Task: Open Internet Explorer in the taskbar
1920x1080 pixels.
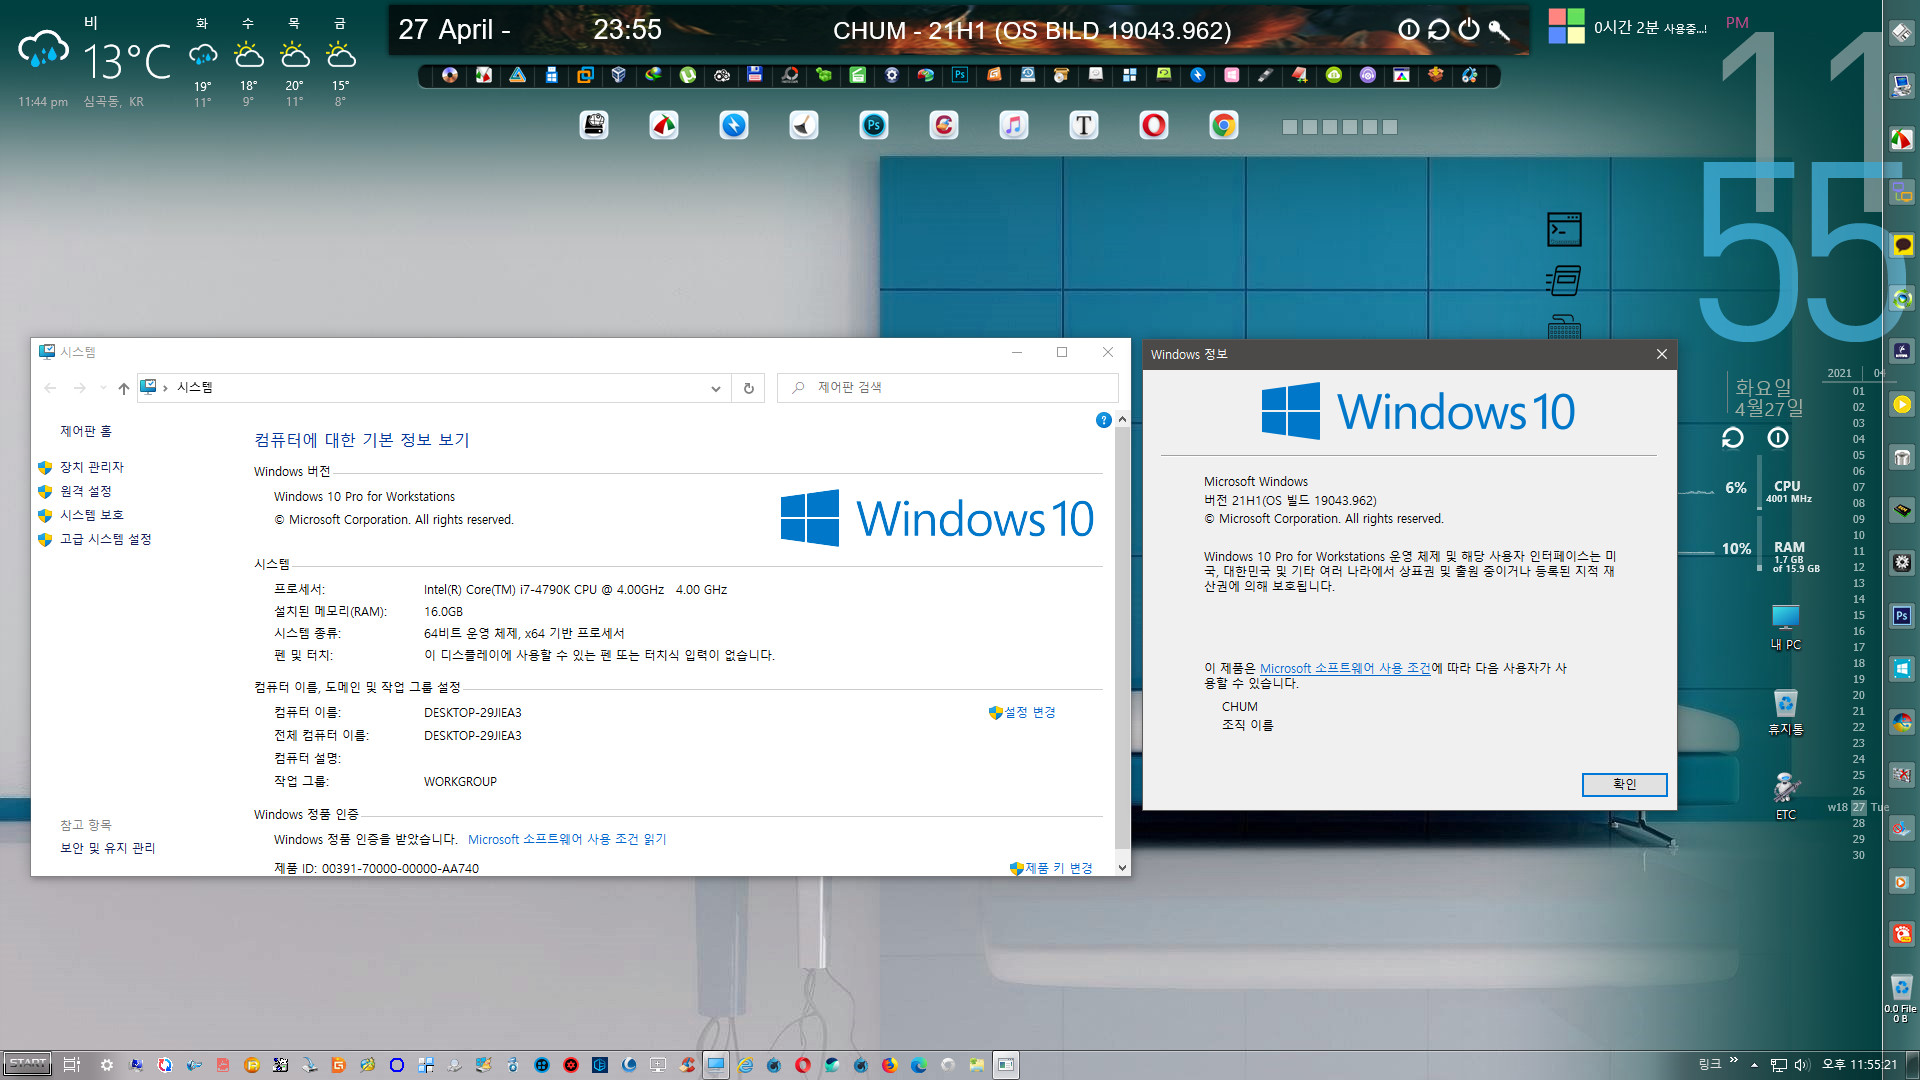Action: (x=745, y=1065)
